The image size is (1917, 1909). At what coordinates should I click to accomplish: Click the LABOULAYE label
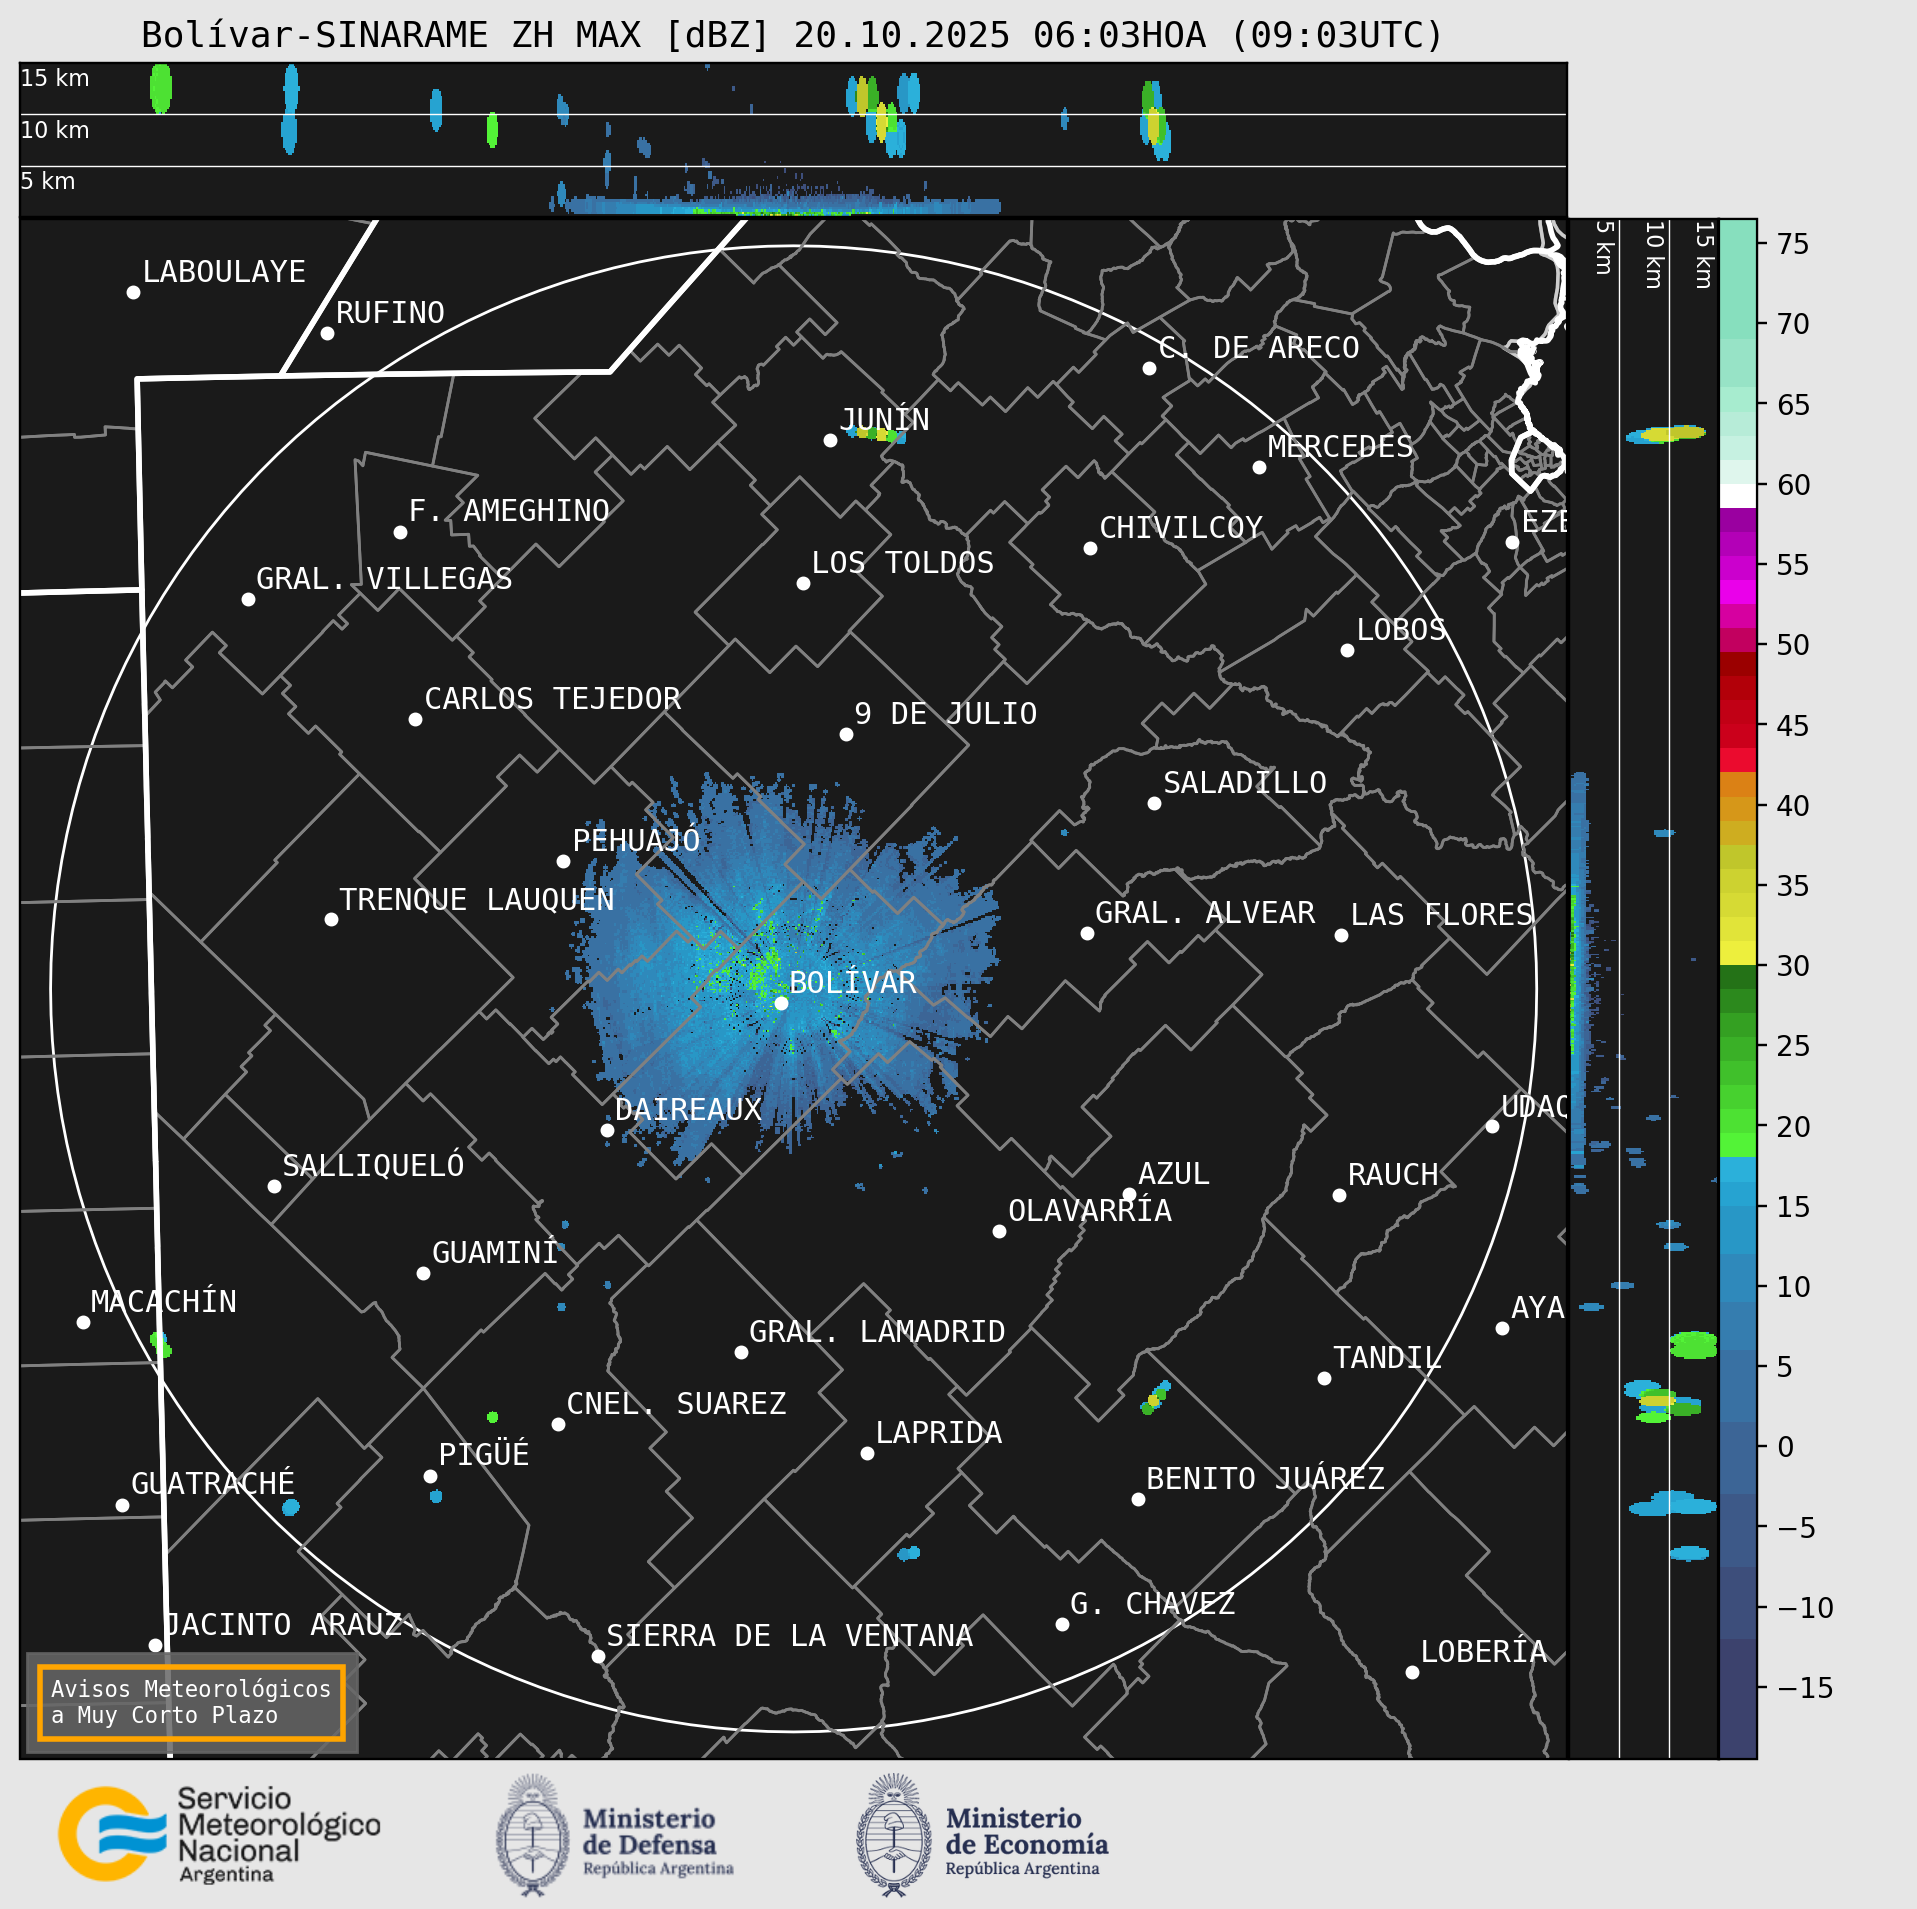224,271
